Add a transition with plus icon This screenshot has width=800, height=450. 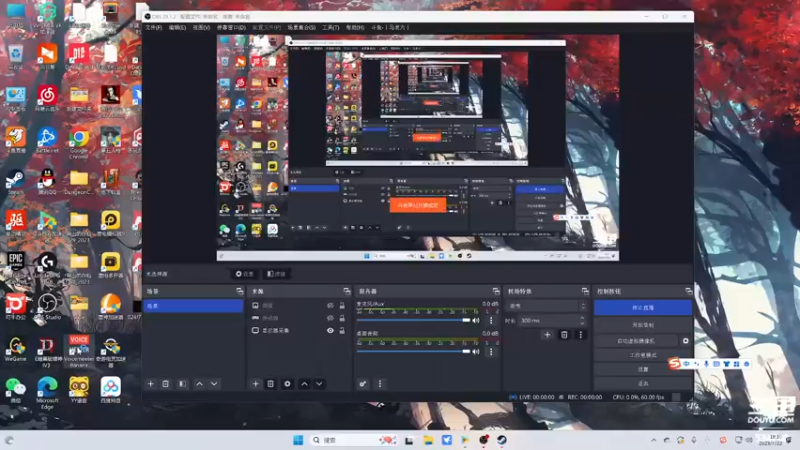(547, 335)
